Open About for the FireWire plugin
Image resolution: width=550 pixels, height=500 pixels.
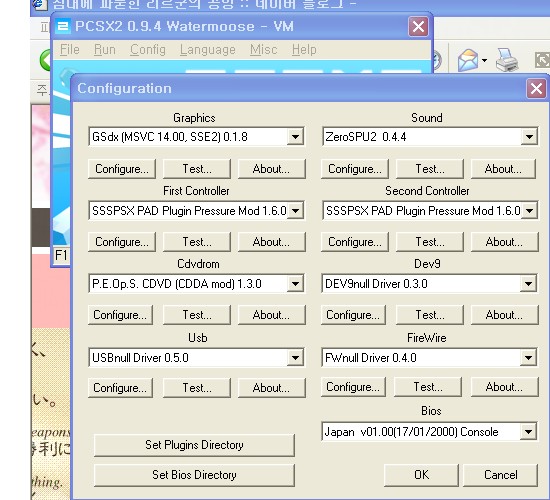tap(504, 387)
